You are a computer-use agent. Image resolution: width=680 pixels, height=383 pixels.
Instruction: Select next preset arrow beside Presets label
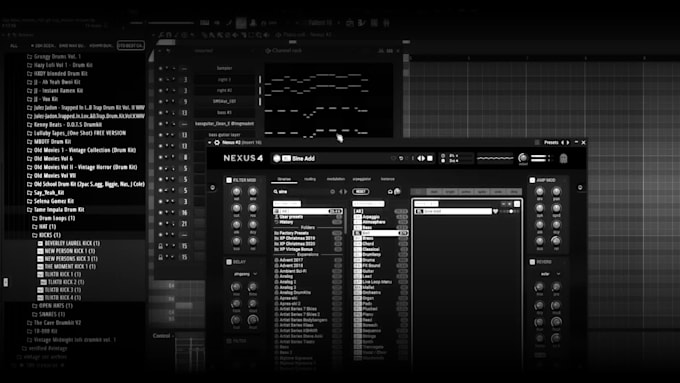pos(567,142)
